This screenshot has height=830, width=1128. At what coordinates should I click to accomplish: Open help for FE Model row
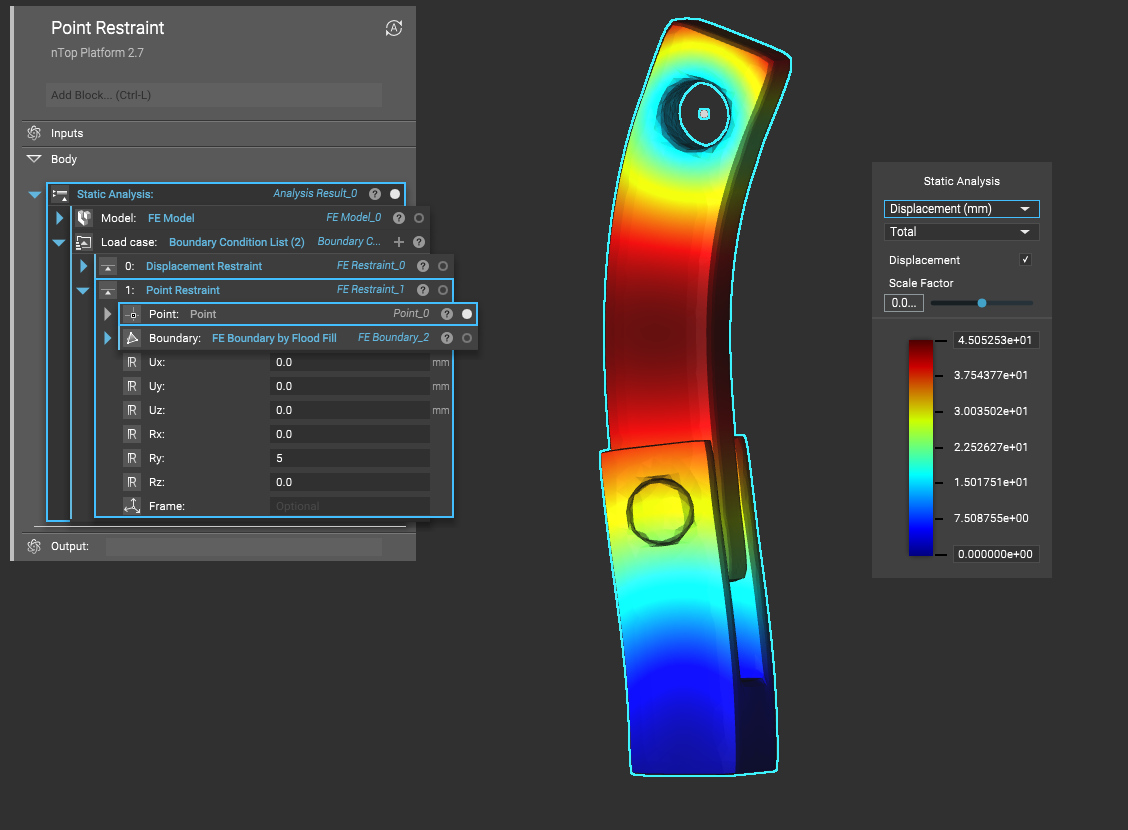coord(399,218)
